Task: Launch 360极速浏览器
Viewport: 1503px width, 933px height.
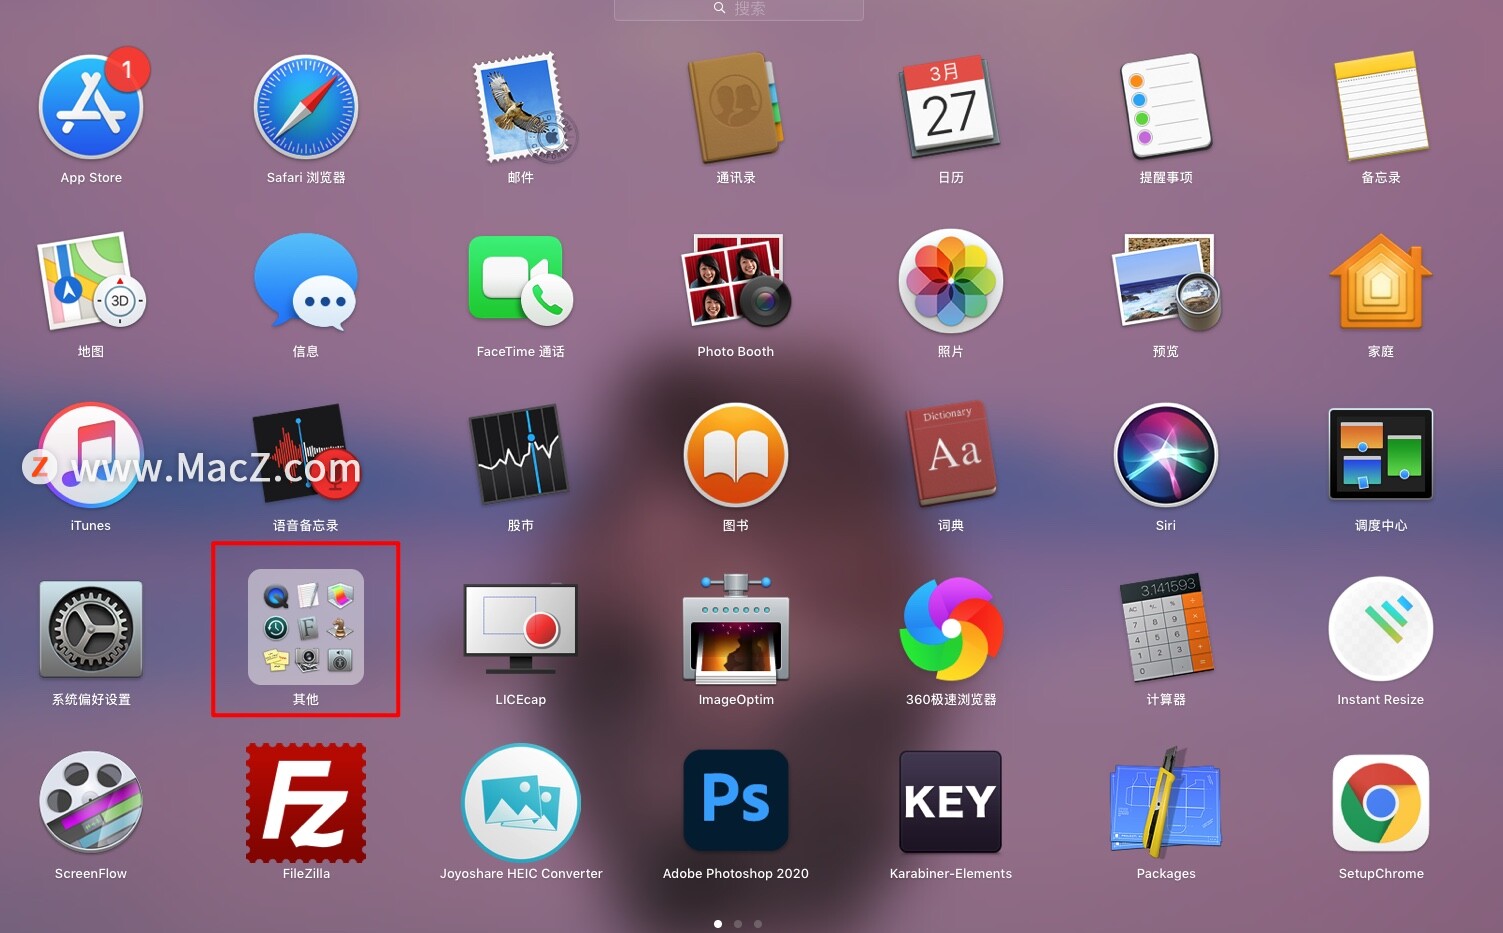Action: tap(951, 629)
